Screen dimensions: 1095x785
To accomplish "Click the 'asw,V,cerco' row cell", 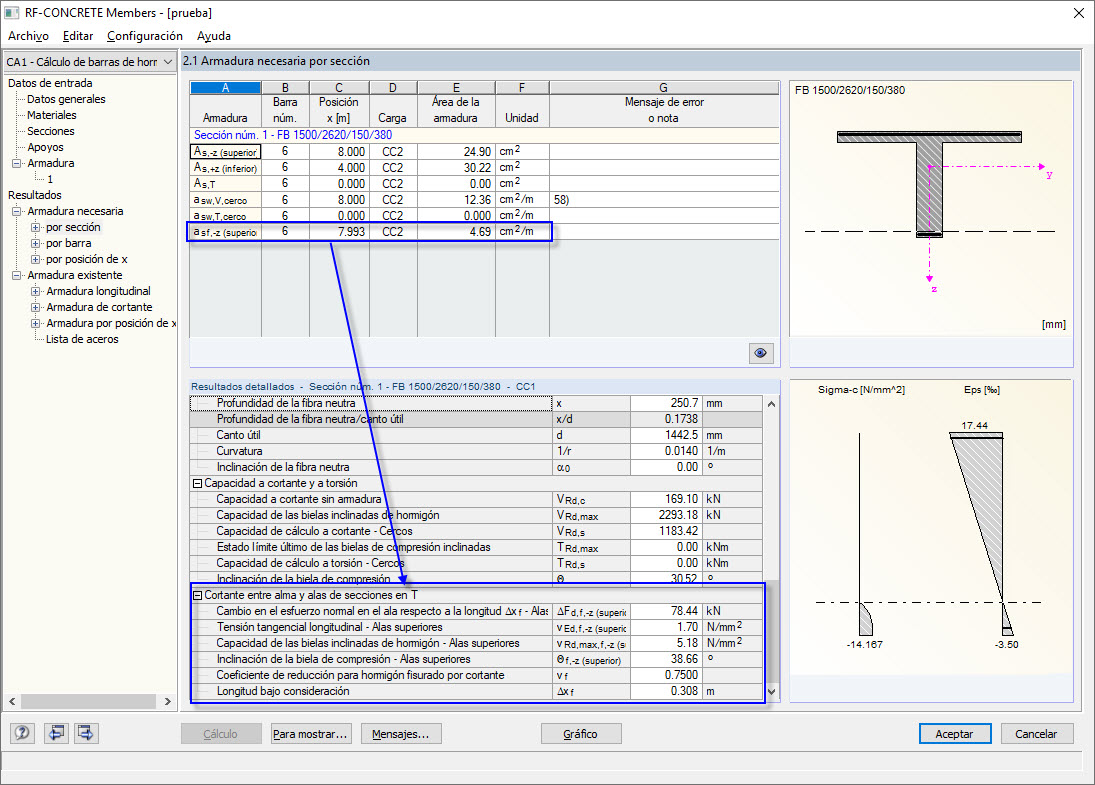I will pyautogui.click(x=226, y=200).
